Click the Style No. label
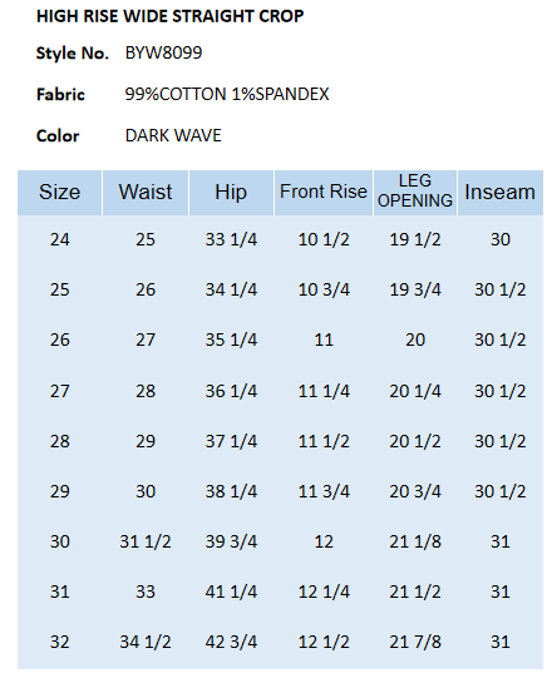548x673 pixels. click(x=73, y=53)
